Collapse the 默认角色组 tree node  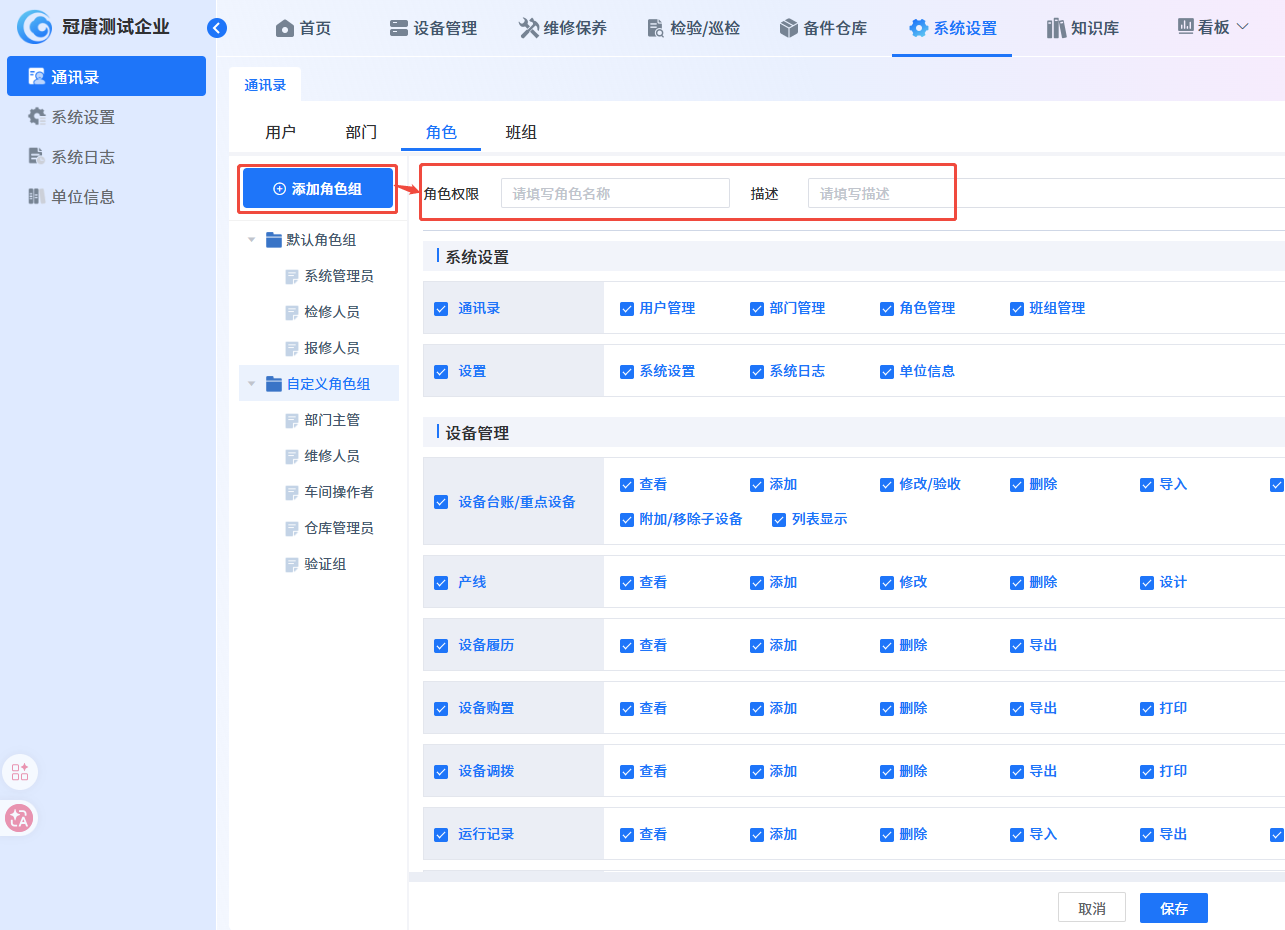tap(251, 240)
